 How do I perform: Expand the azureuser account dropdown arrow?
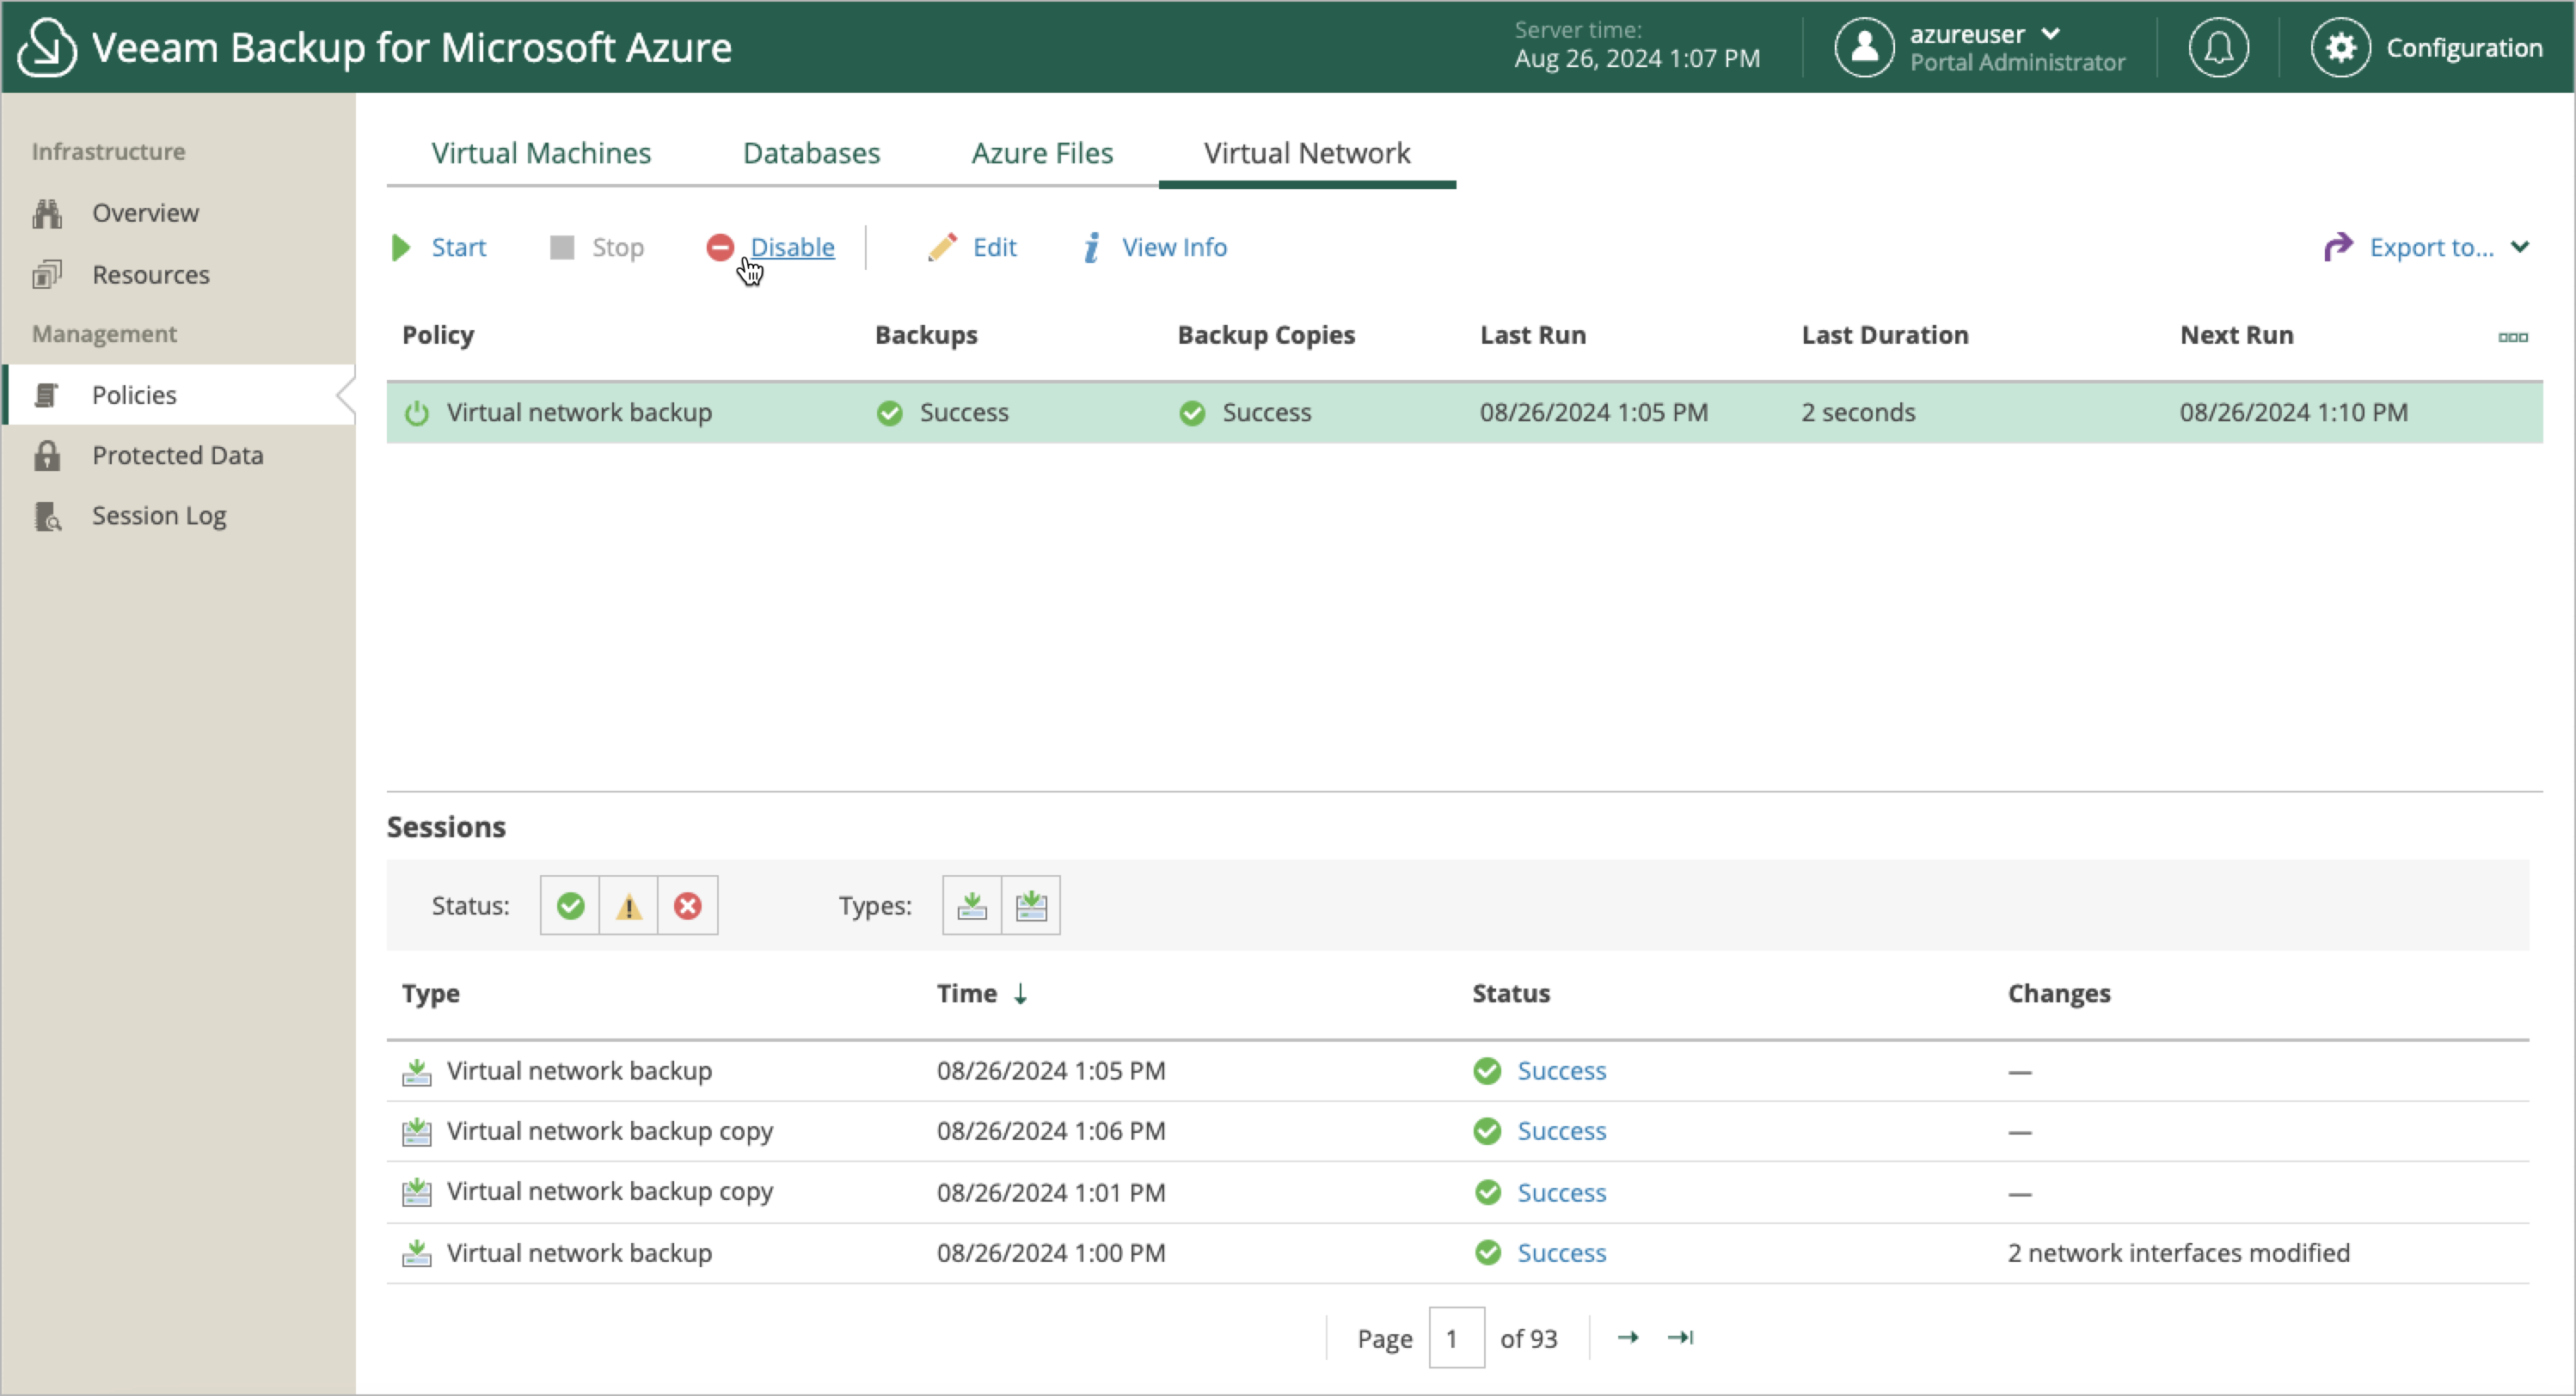tap(2051, 33)
